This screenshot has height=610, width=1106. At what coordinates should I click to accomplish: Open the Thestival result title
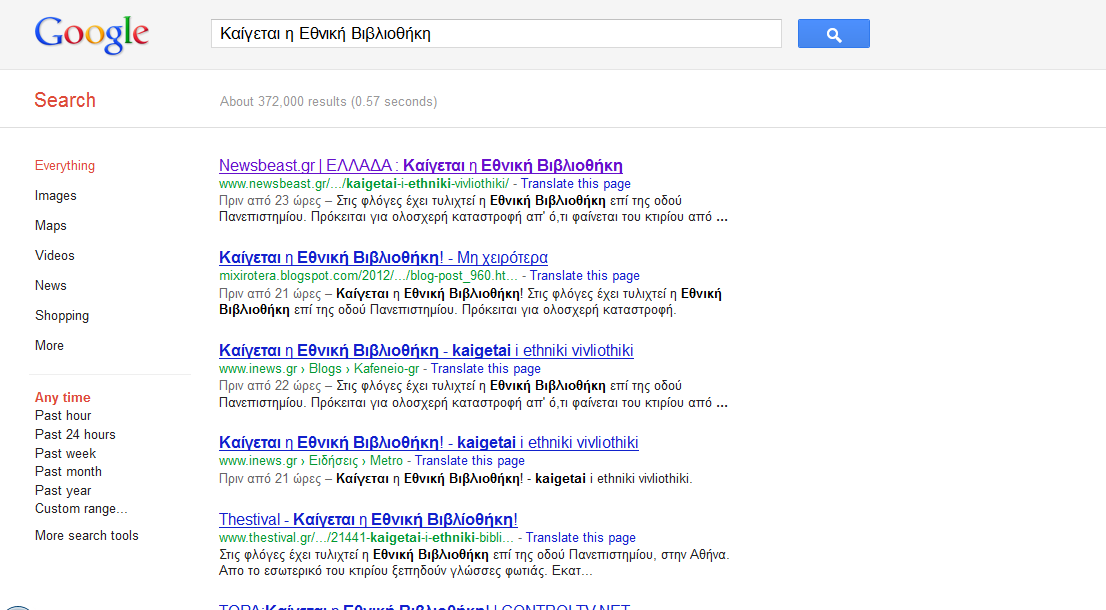tap(368, 520)
